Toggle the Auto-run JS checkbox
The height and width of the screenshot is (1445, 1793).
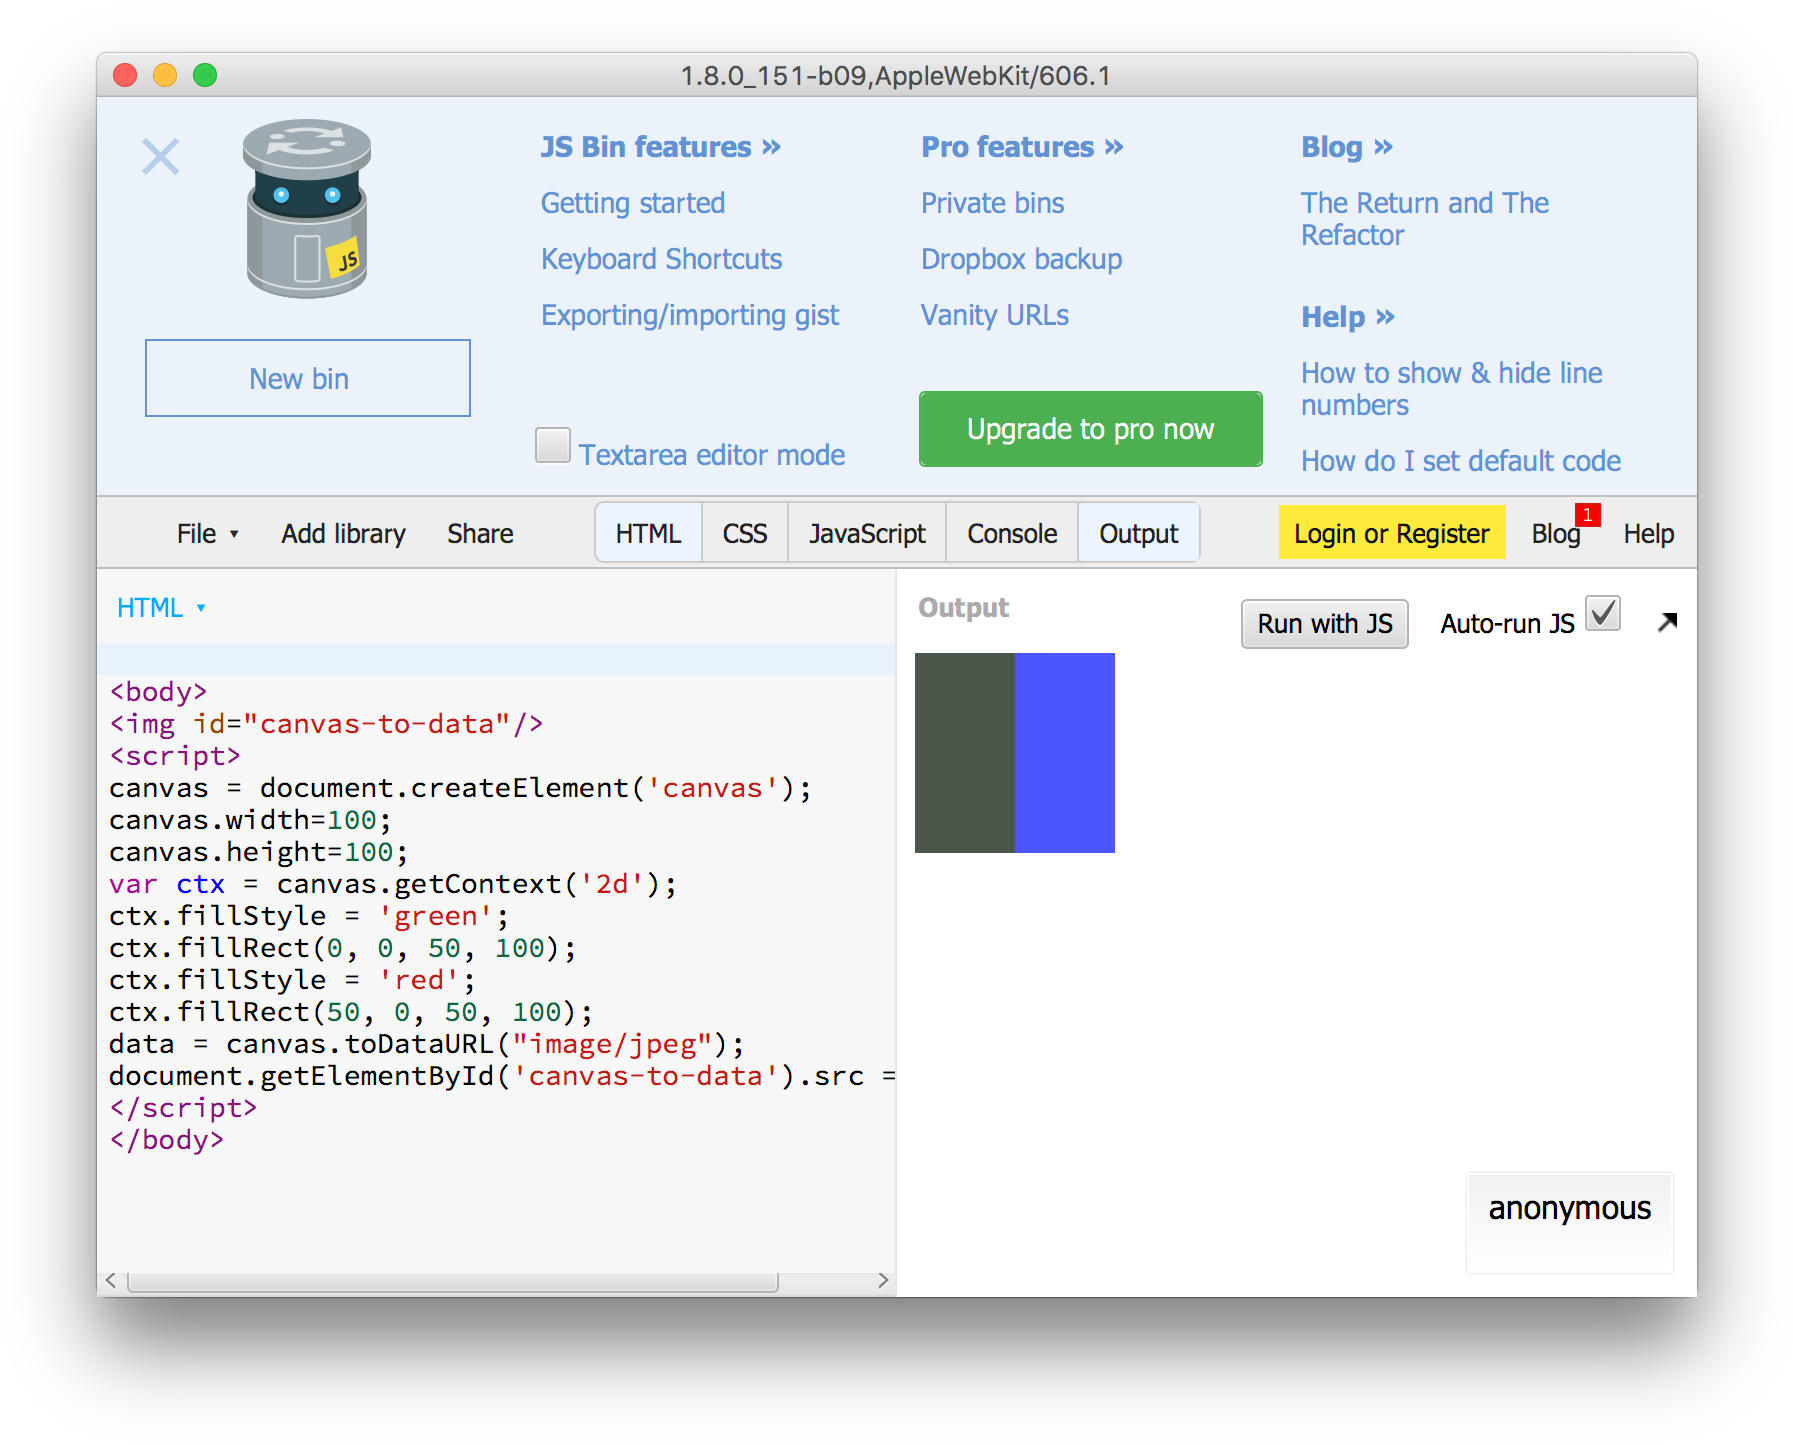pyautogui.click(x=1604, y=613)
